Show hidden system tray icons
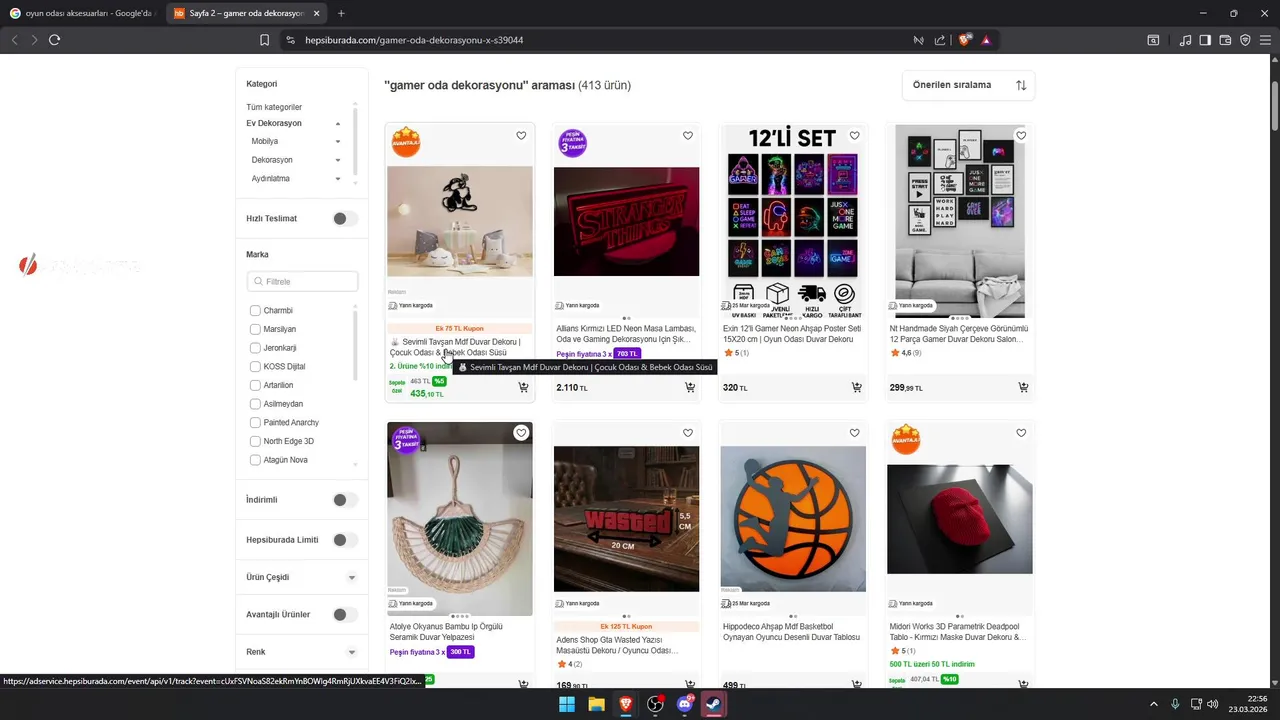Viewport: 1280px width, 720px height. tap(1154, 704)
